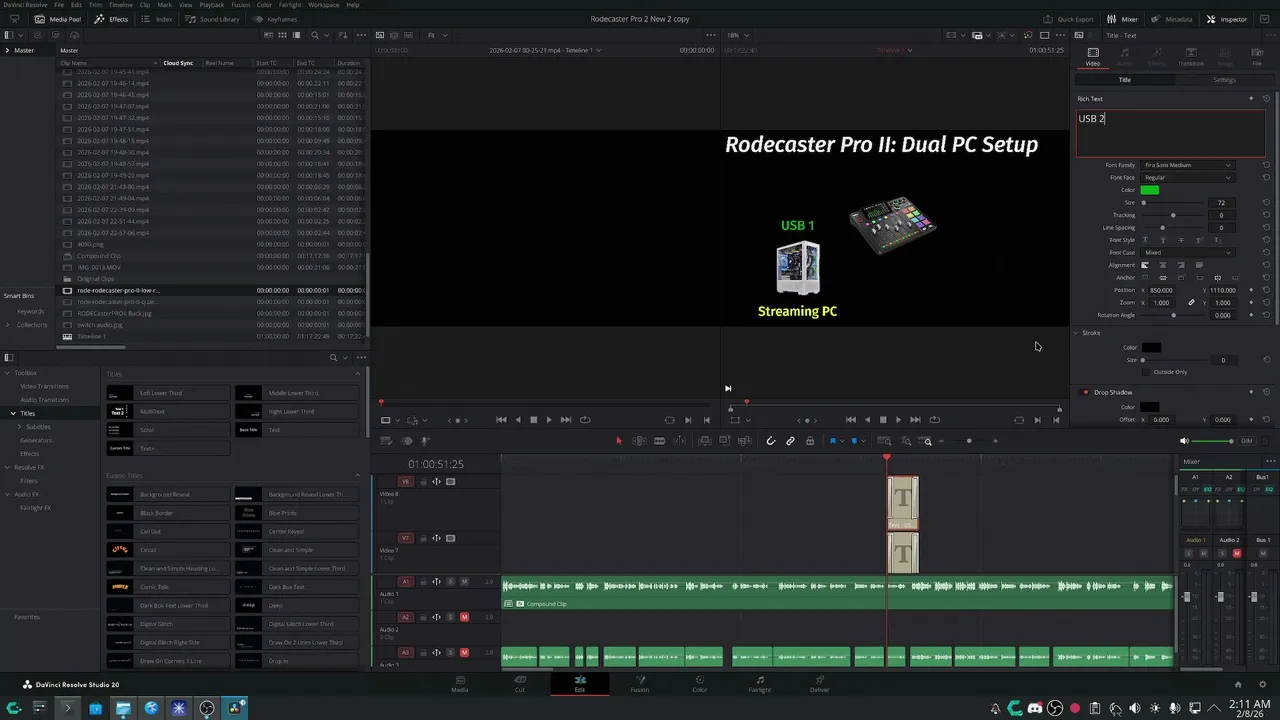
Task: Open the Fairlight menu
Action: coord(290,5)
